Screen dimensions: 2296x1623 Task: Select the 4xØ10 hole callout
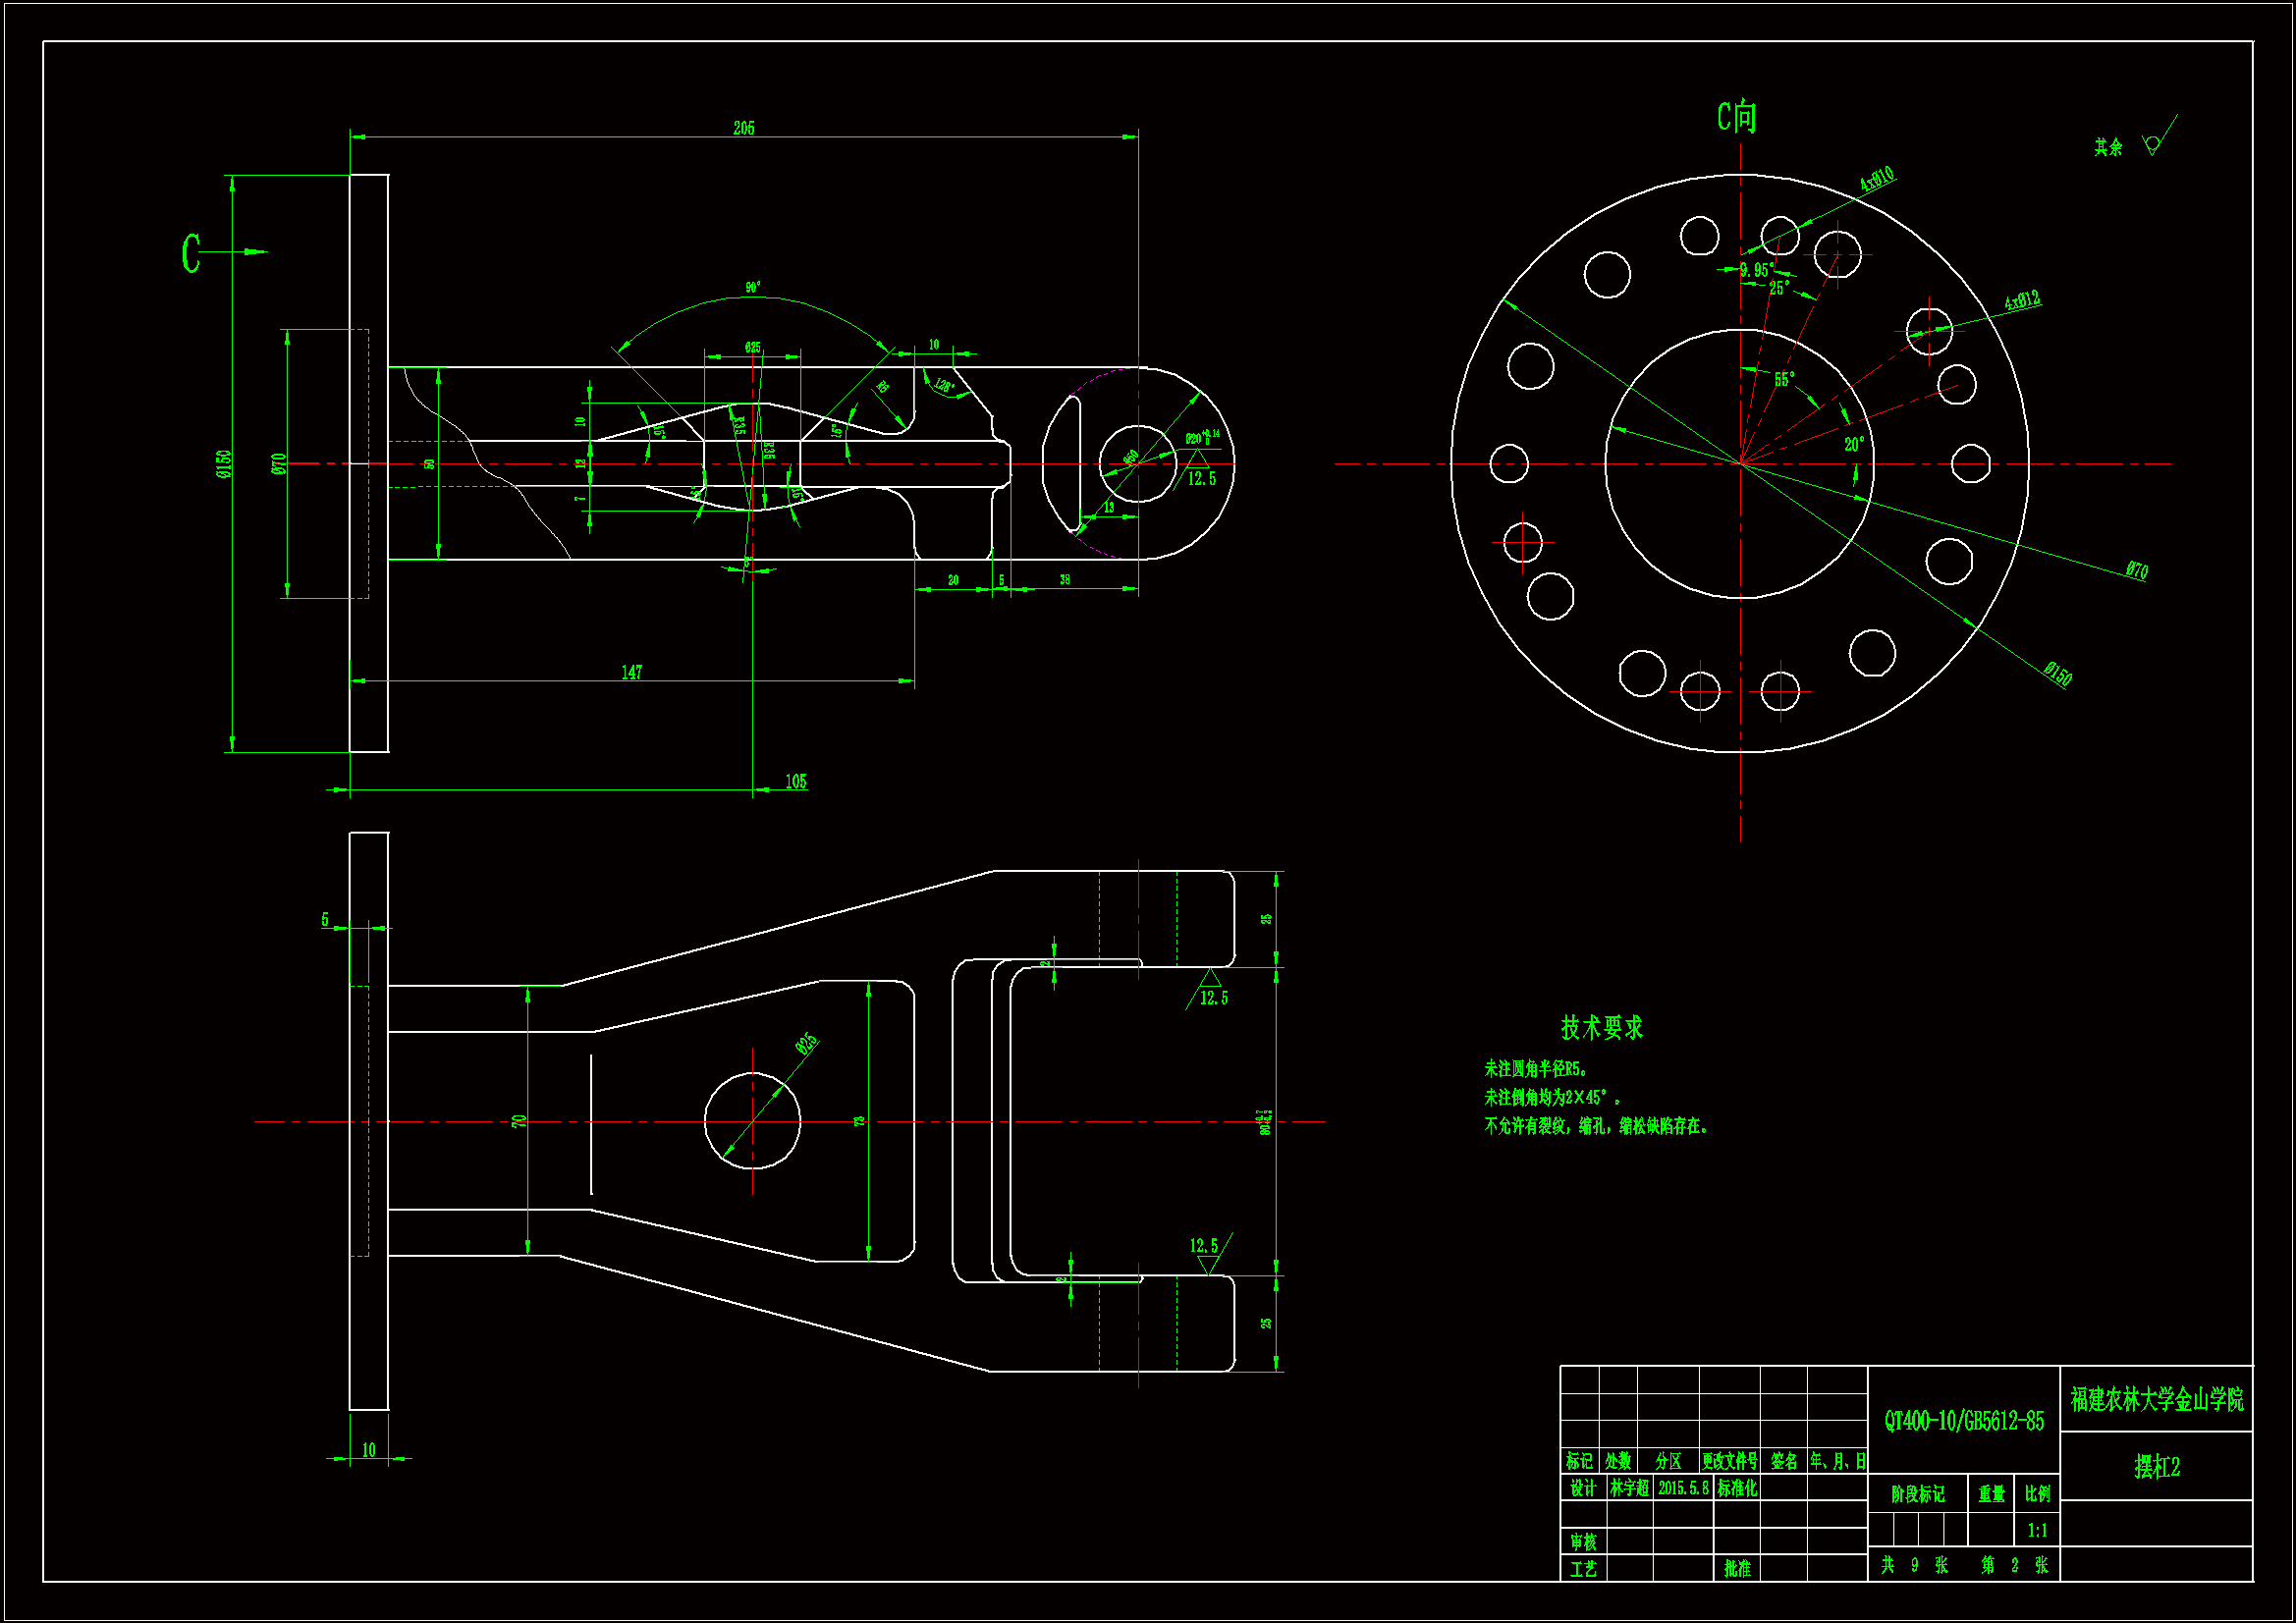[1876, 179]
